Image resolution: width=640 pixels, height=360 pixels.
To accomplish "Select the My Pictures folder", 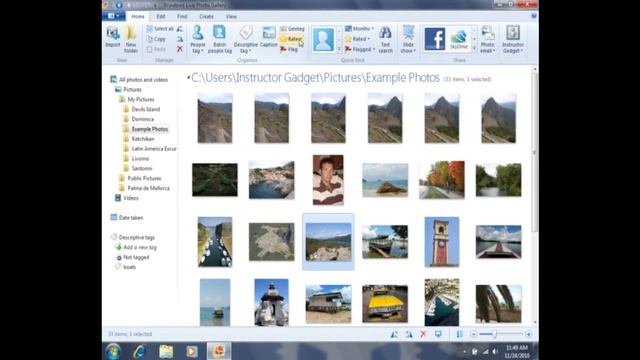I will [x=140, y=99].
